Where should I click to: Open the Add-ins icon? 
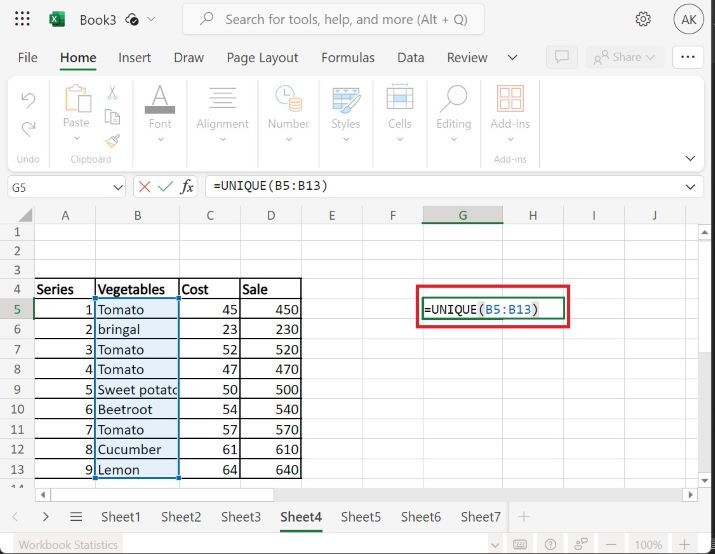[510, 98]
